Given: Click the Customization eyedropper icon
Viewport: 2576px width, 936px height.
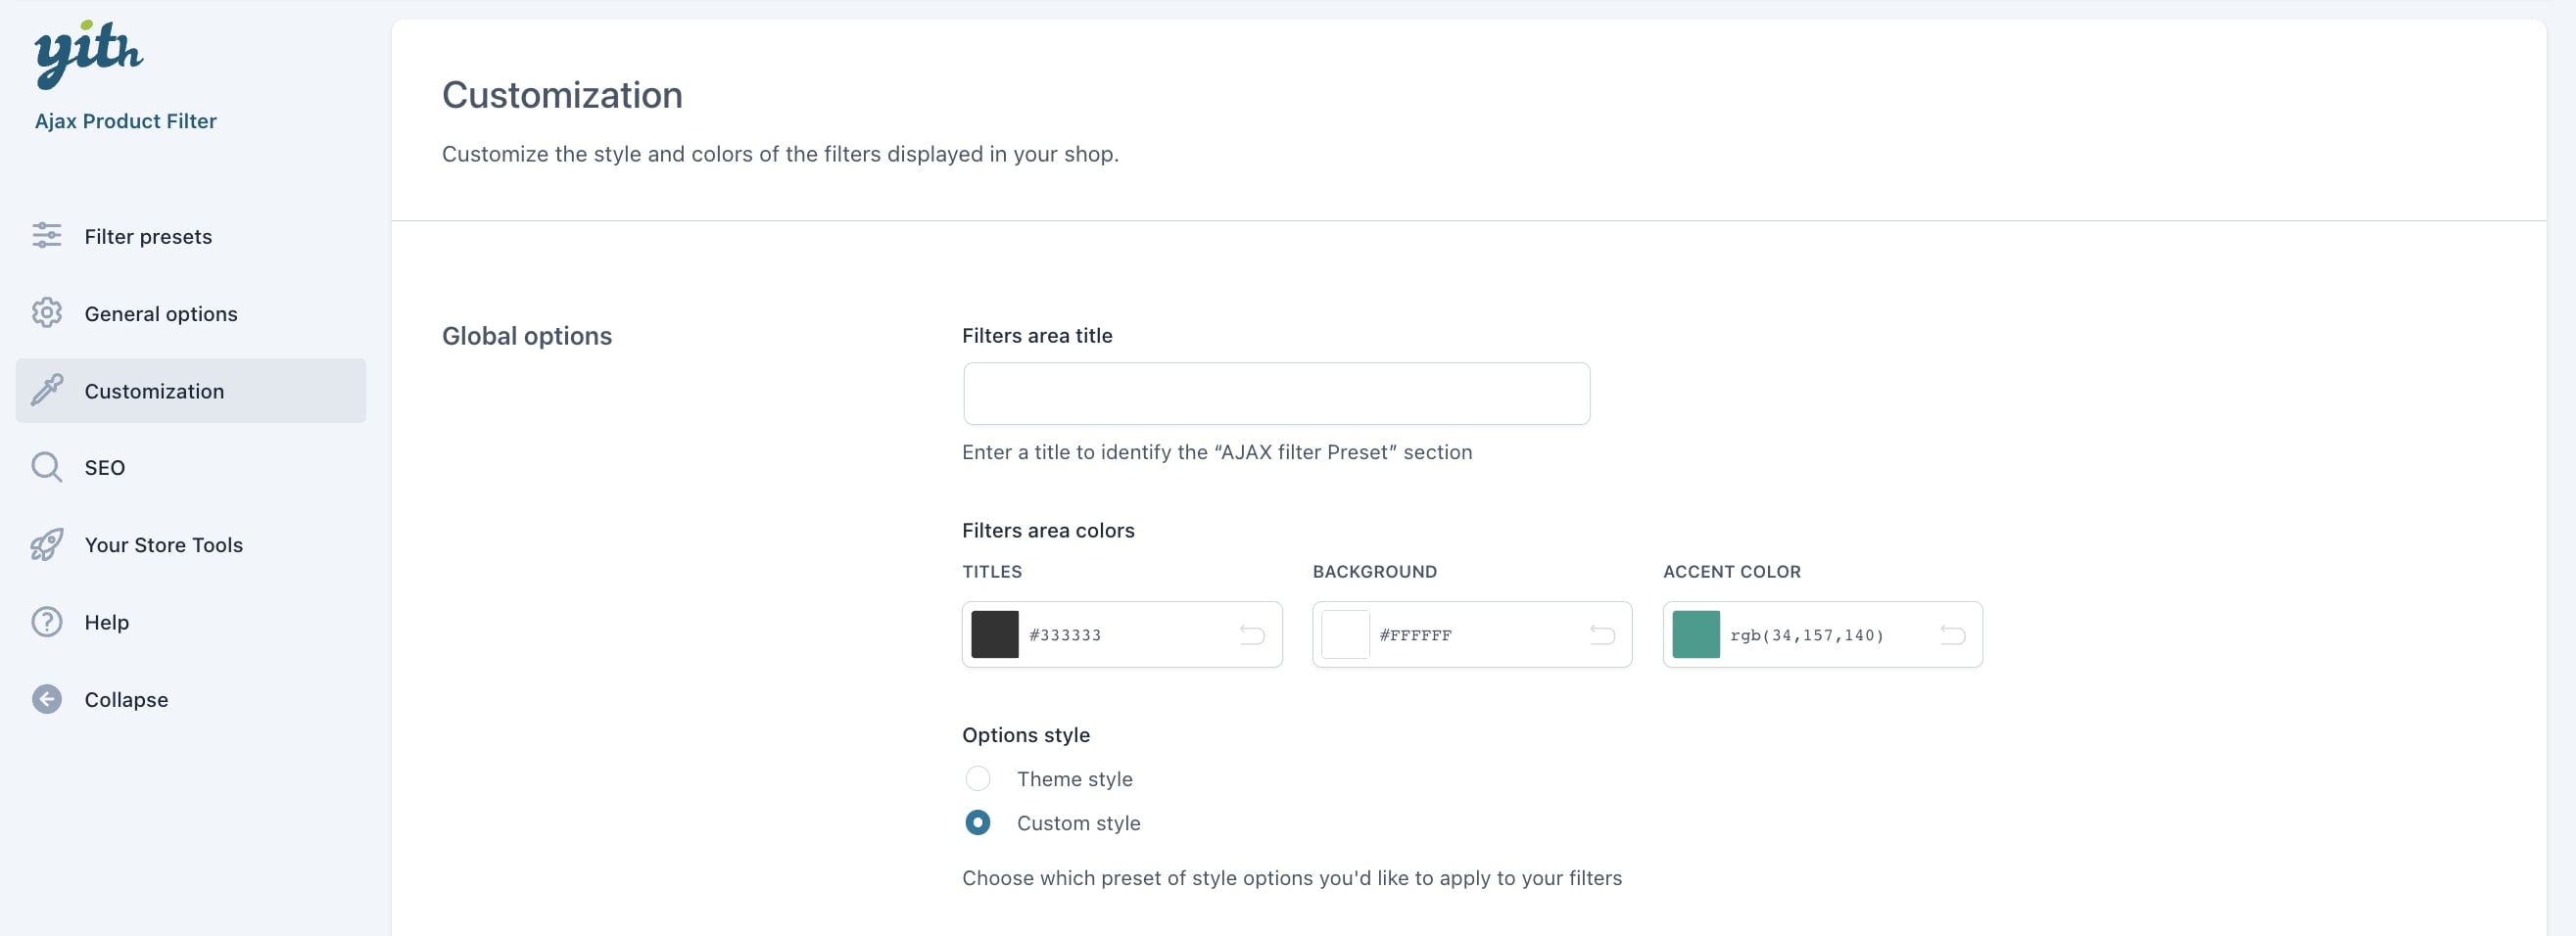Looking at the screenshot, I should coord(46,390).
